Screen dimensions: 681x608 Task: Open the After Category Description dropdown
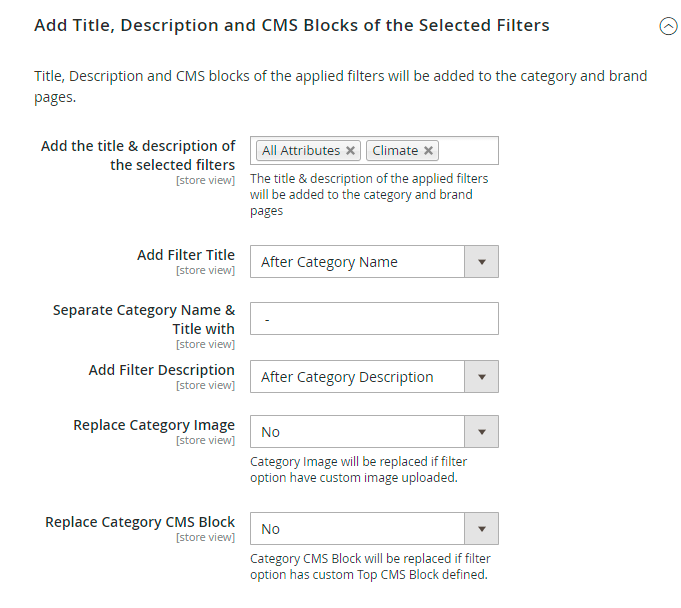pyautogui.click(x=358, y=377)
